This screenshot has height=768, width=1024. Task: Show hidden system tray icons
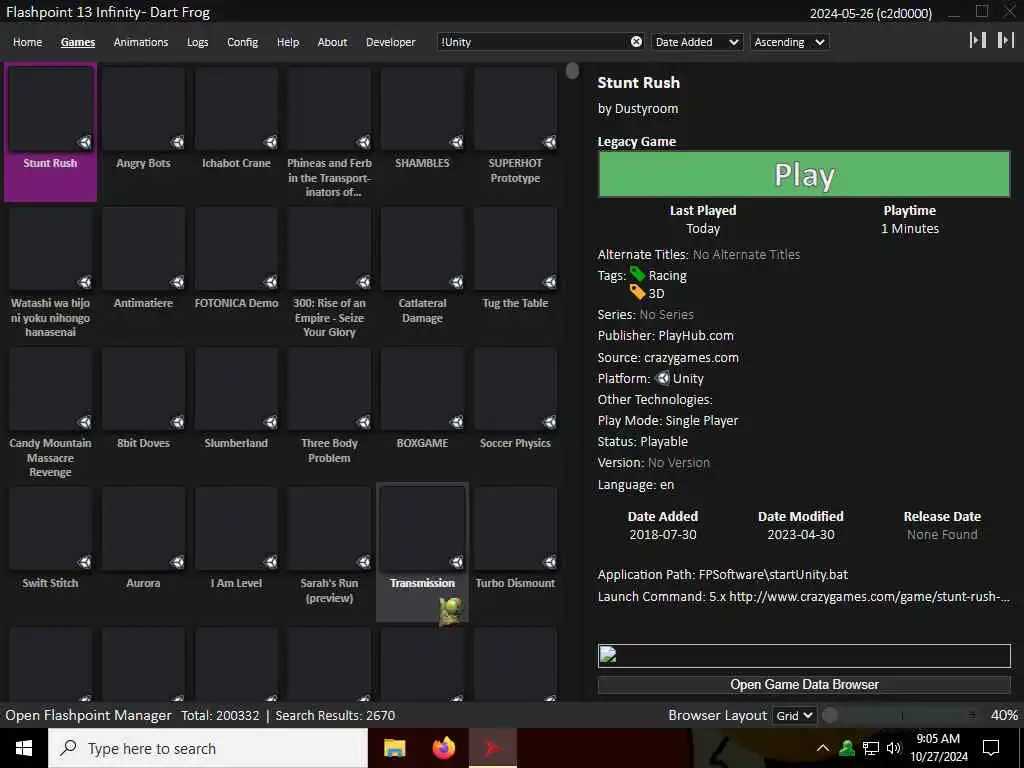pos(823,748)
